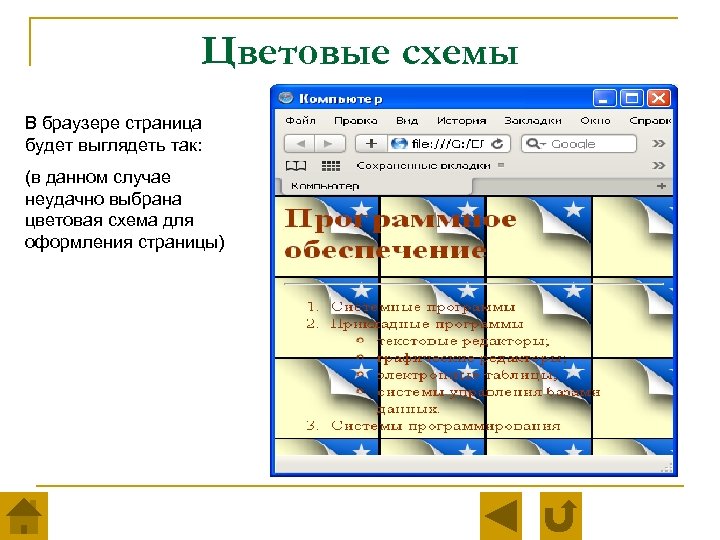Click list item Прикладные программы
The width and height of the screenshot is (720, 540).
tap(427, 324)
